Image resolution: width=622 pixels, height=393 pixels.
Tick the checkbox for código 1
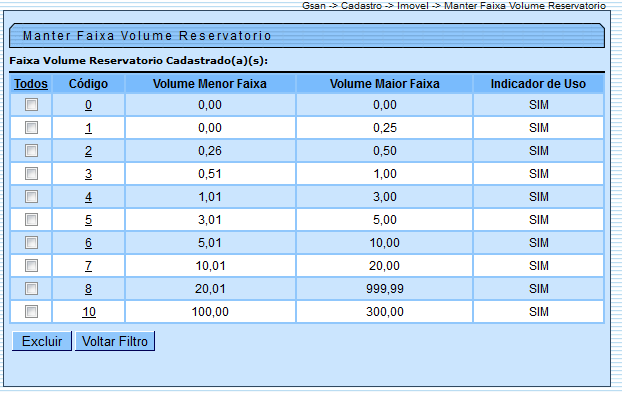pyautogui.click(x=31, y=128)
